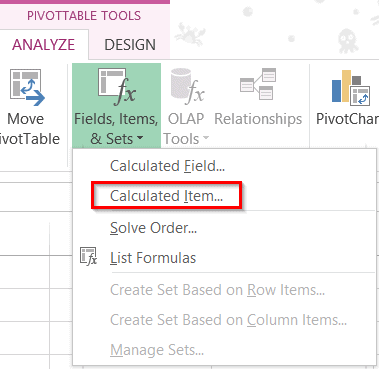Click Create Set Based on Column Items...
379x369 pixels.
click(228, 320)
